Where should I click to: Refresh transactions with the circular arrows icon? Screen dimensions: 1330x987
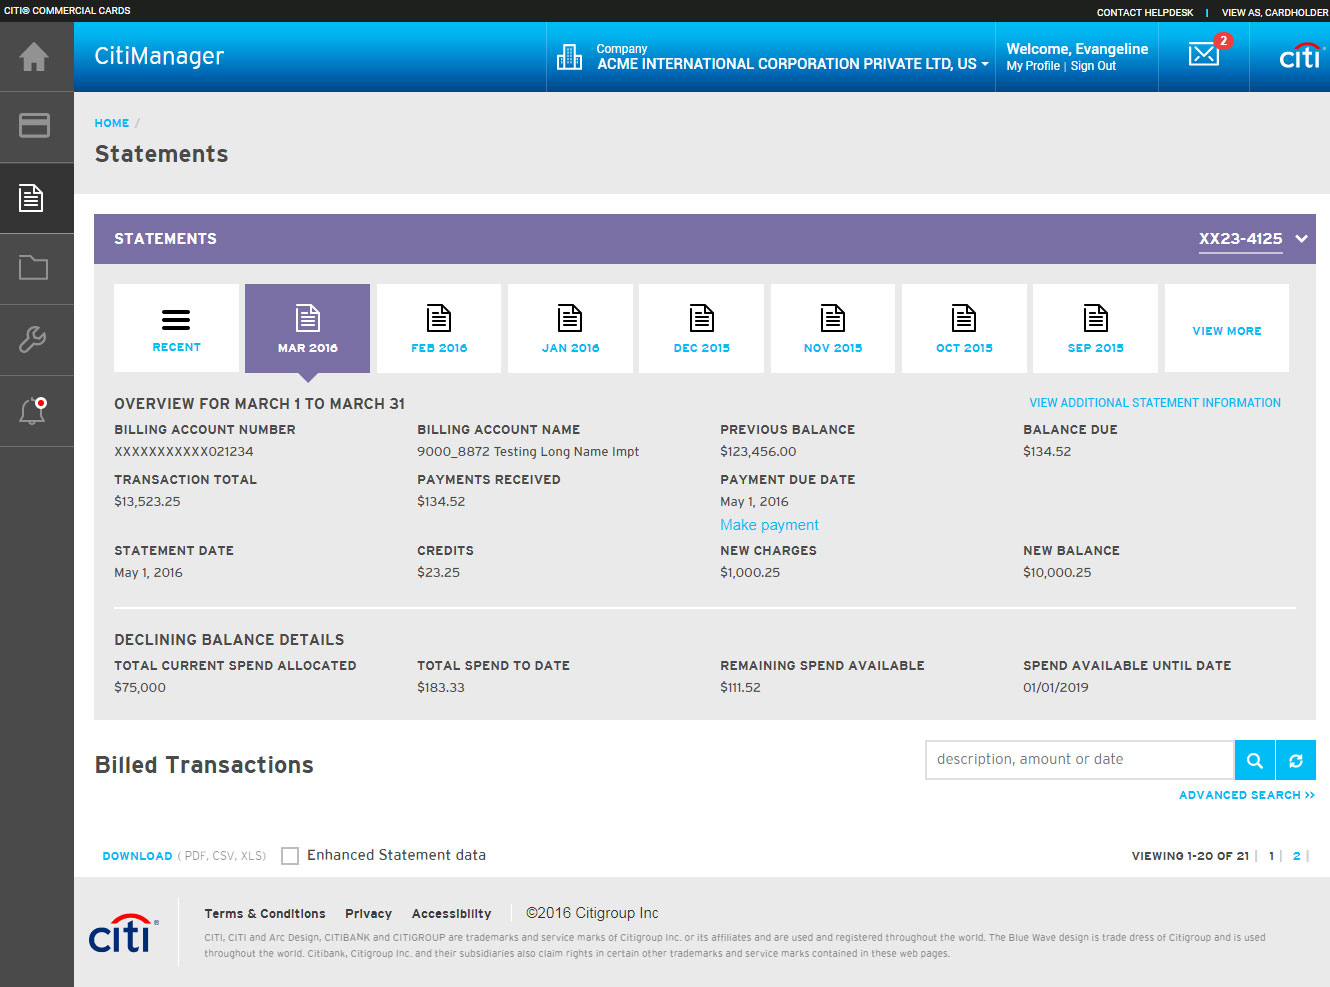1296,760
